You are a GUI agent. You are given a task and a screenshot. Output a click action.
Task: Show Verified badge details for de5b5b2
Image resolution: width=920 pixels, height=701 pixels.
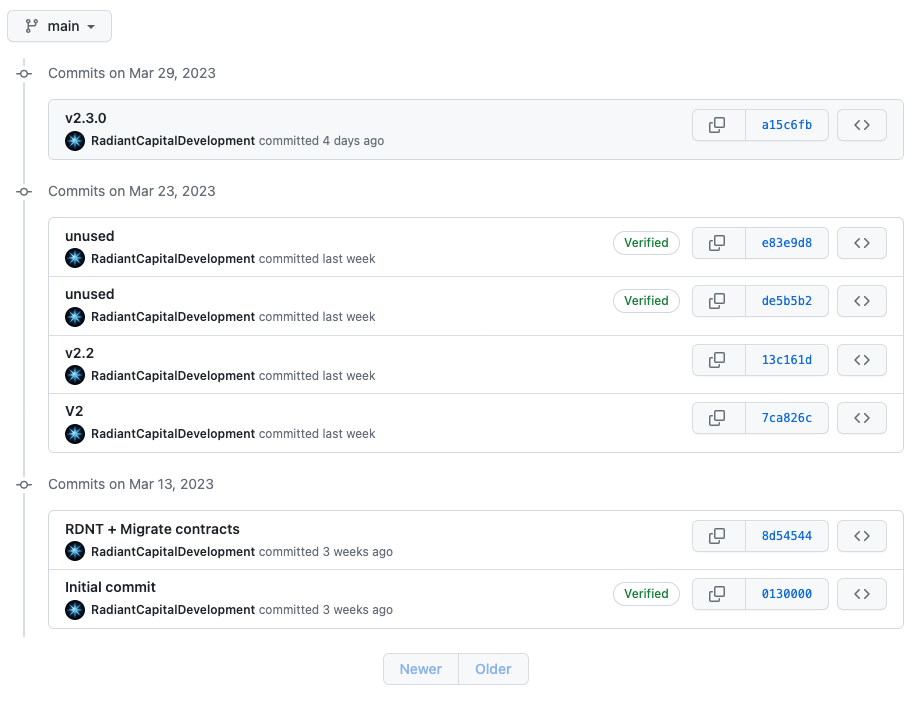(x=646, y=301)
